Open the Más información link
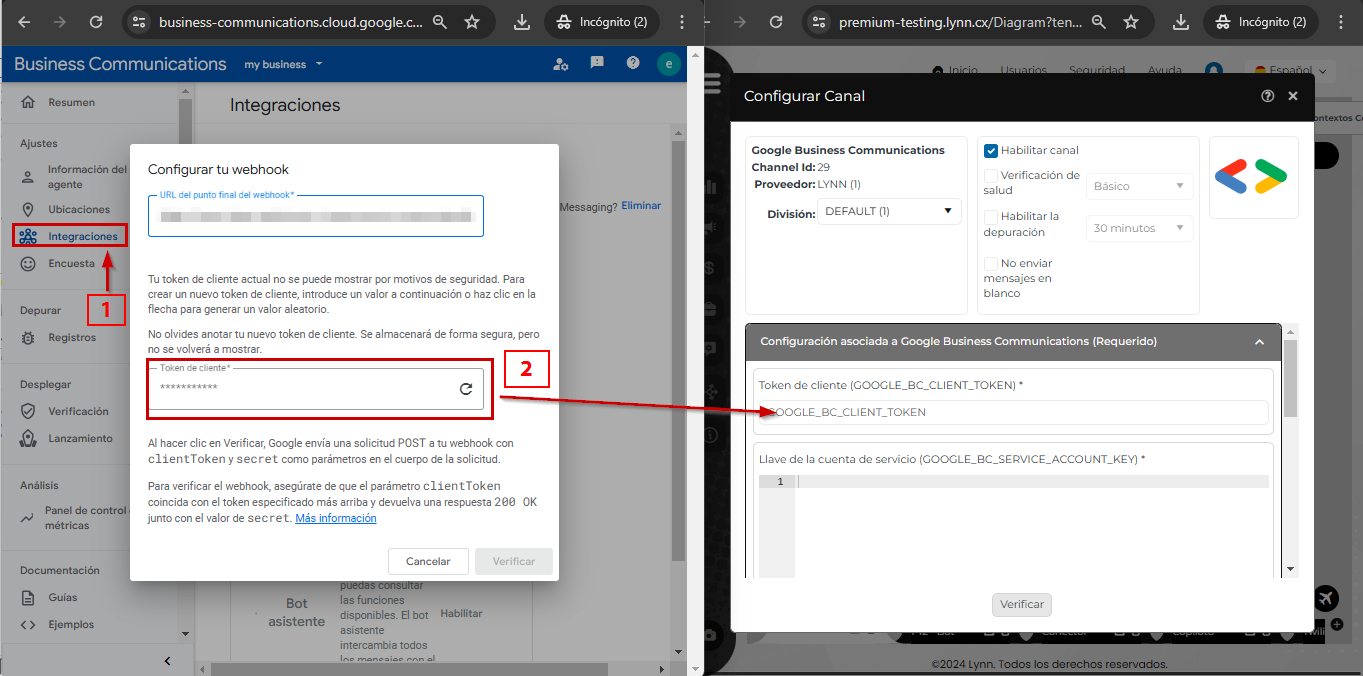 click(x=336, y=518)
